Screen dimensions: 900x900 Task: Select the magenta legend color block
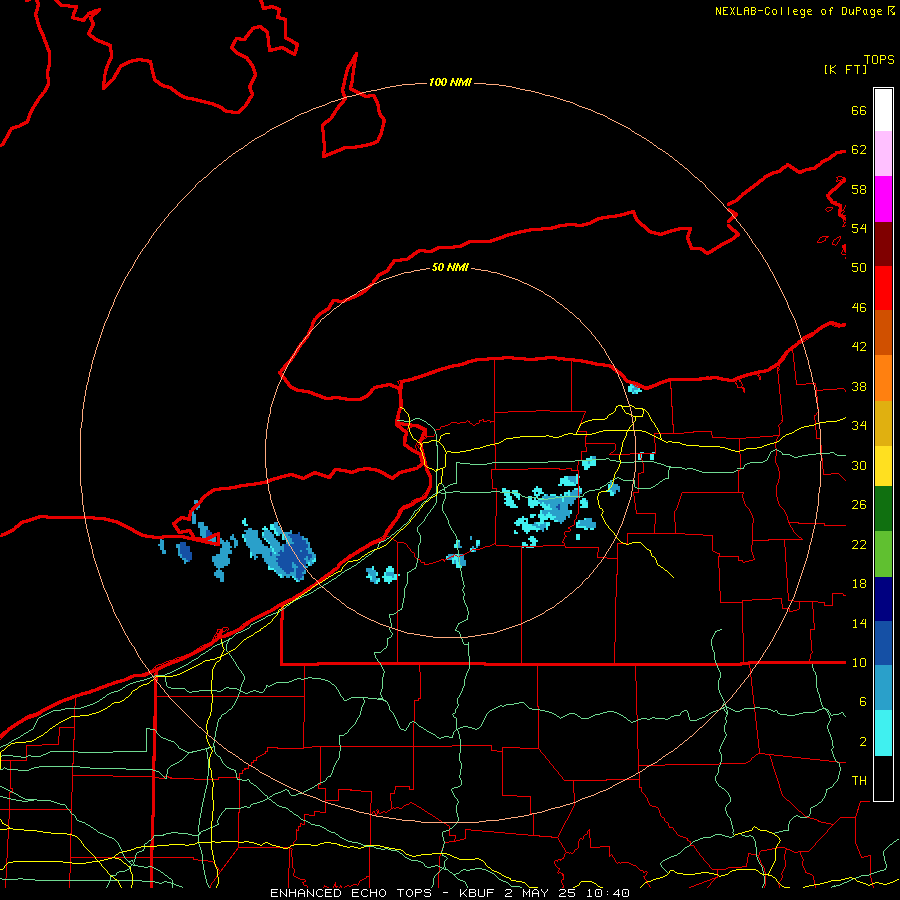(883, 199)
